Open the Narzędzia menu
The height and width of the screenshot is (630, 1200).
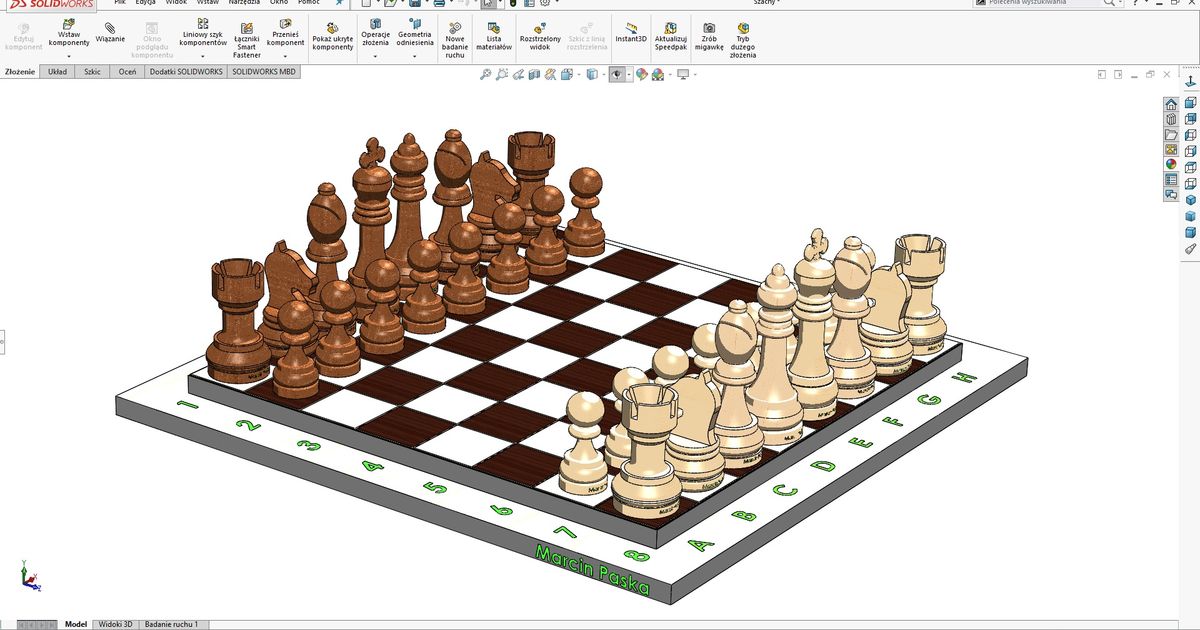pyautogui.click(x=242, y=2)
